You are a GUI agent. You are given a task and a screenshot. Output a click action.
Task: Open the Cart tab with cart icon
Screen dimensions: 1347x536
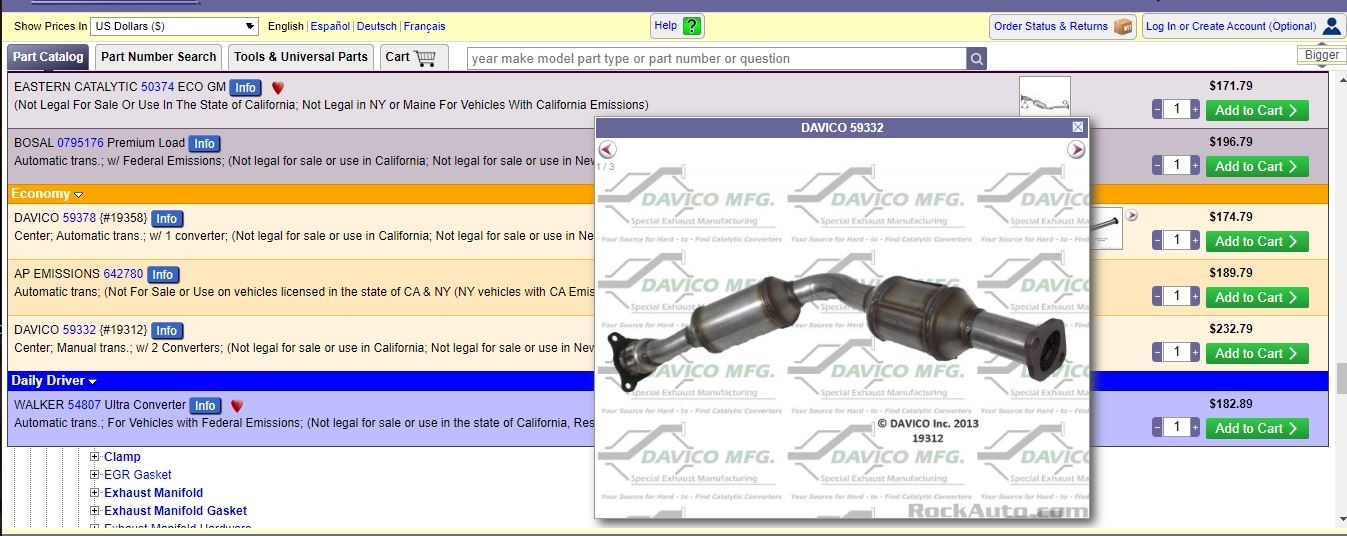click(414, 57)
